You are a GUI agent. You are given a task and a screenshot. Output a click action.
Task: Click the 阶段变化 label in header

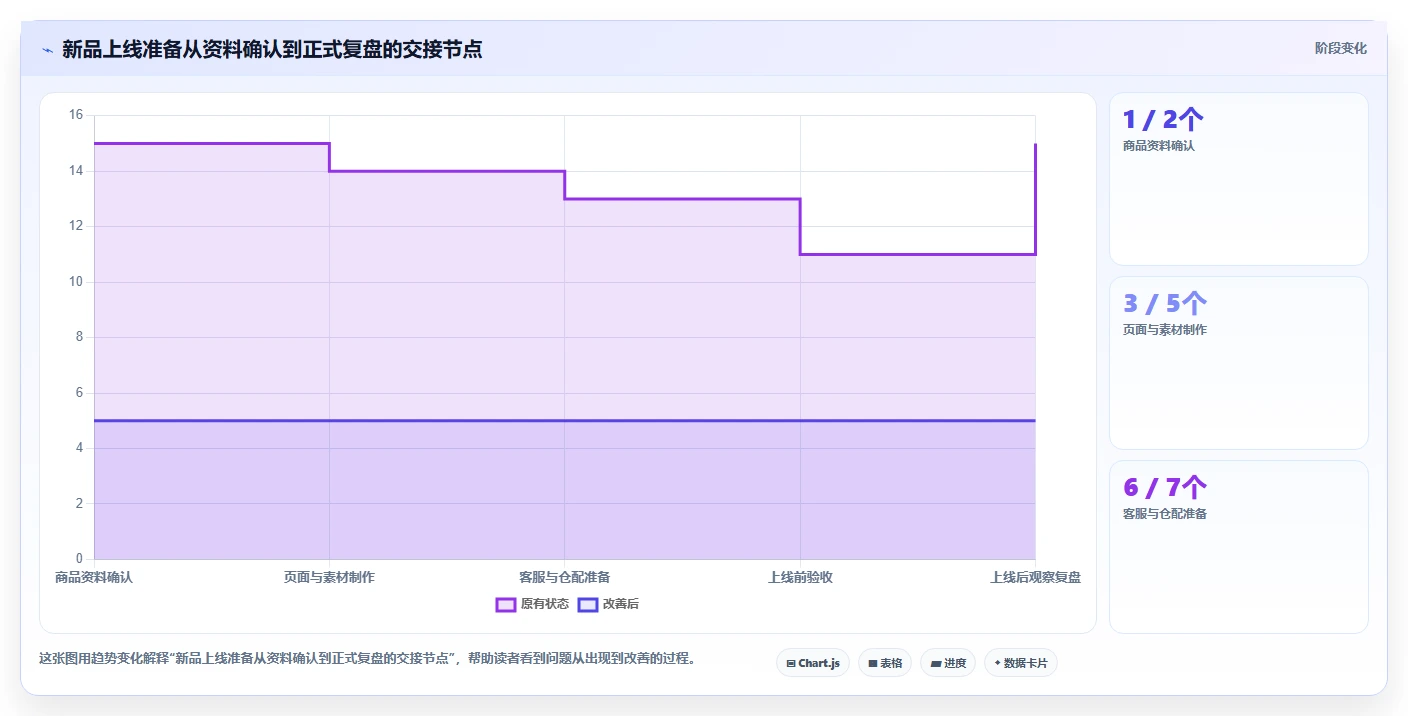pos(1341,48)
